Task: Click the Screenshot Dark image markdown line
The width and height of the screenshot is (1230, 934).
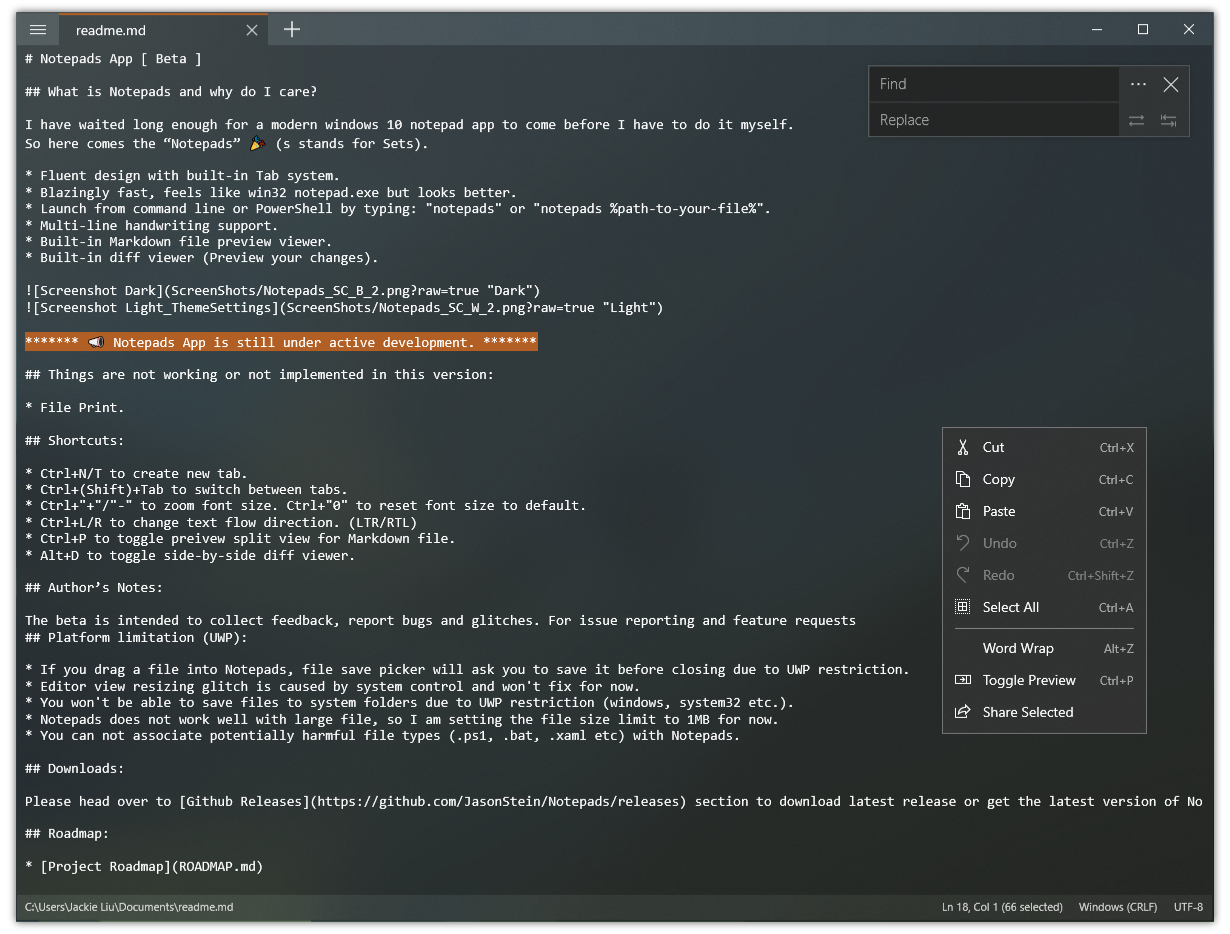Action: point(283,291)
